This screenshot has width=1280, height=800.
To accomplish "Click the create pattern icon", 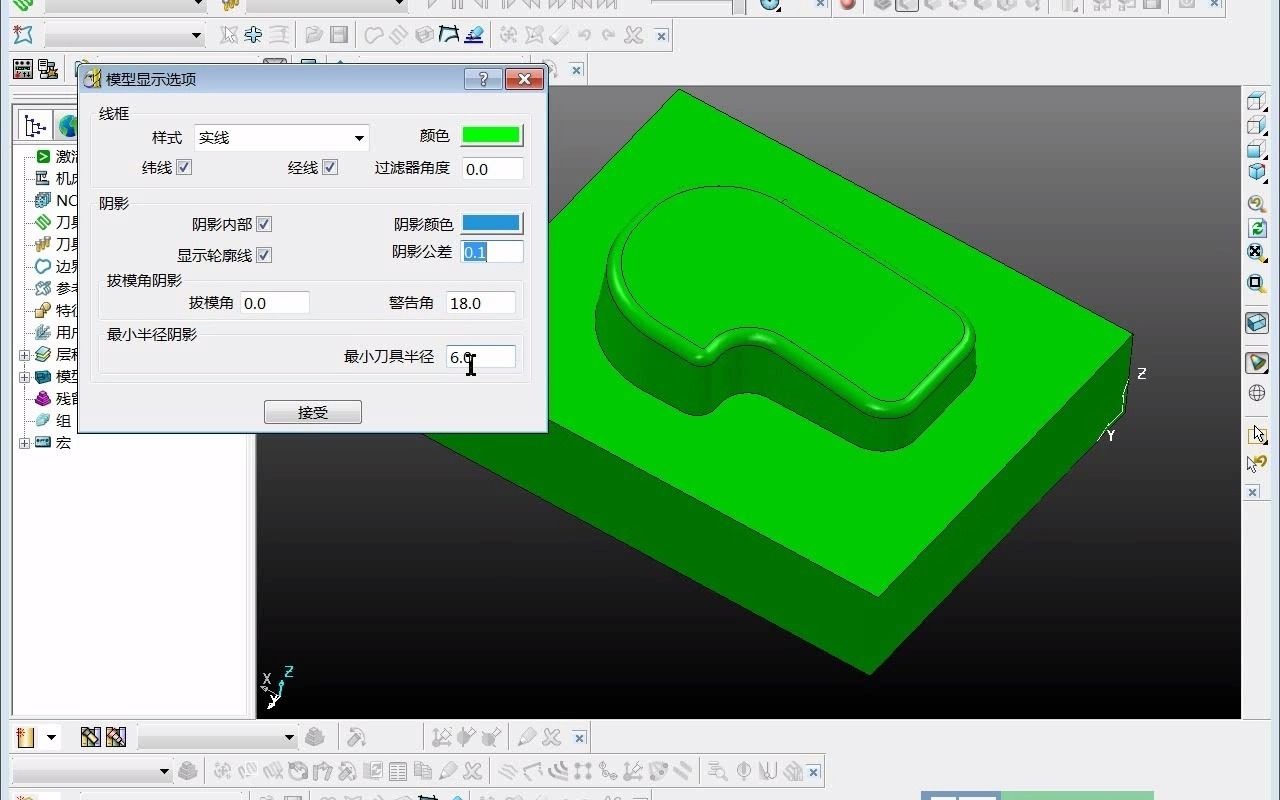I will pos(25,738).
